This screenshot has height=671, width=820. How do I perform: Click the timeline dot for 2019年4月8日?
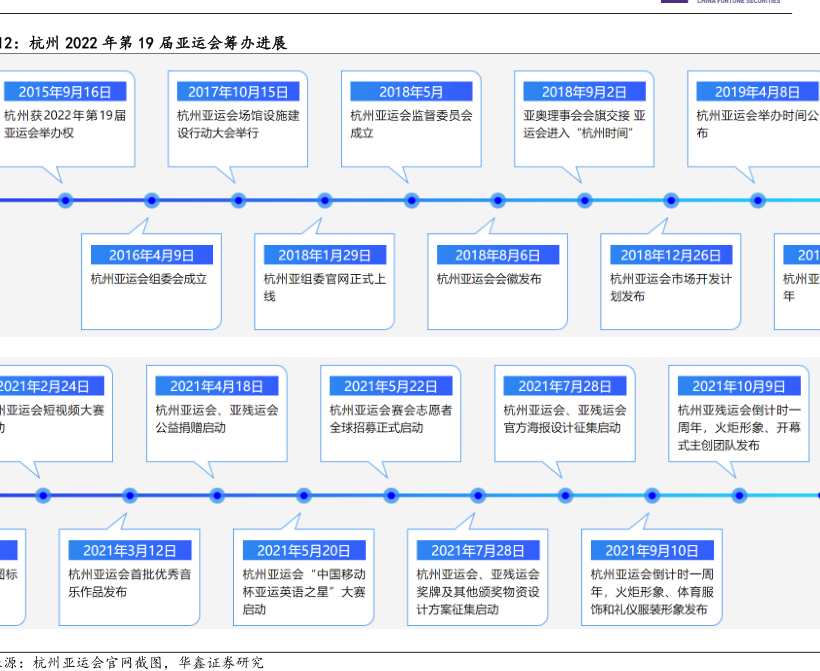pyautogui.click(x=756, y=200)
